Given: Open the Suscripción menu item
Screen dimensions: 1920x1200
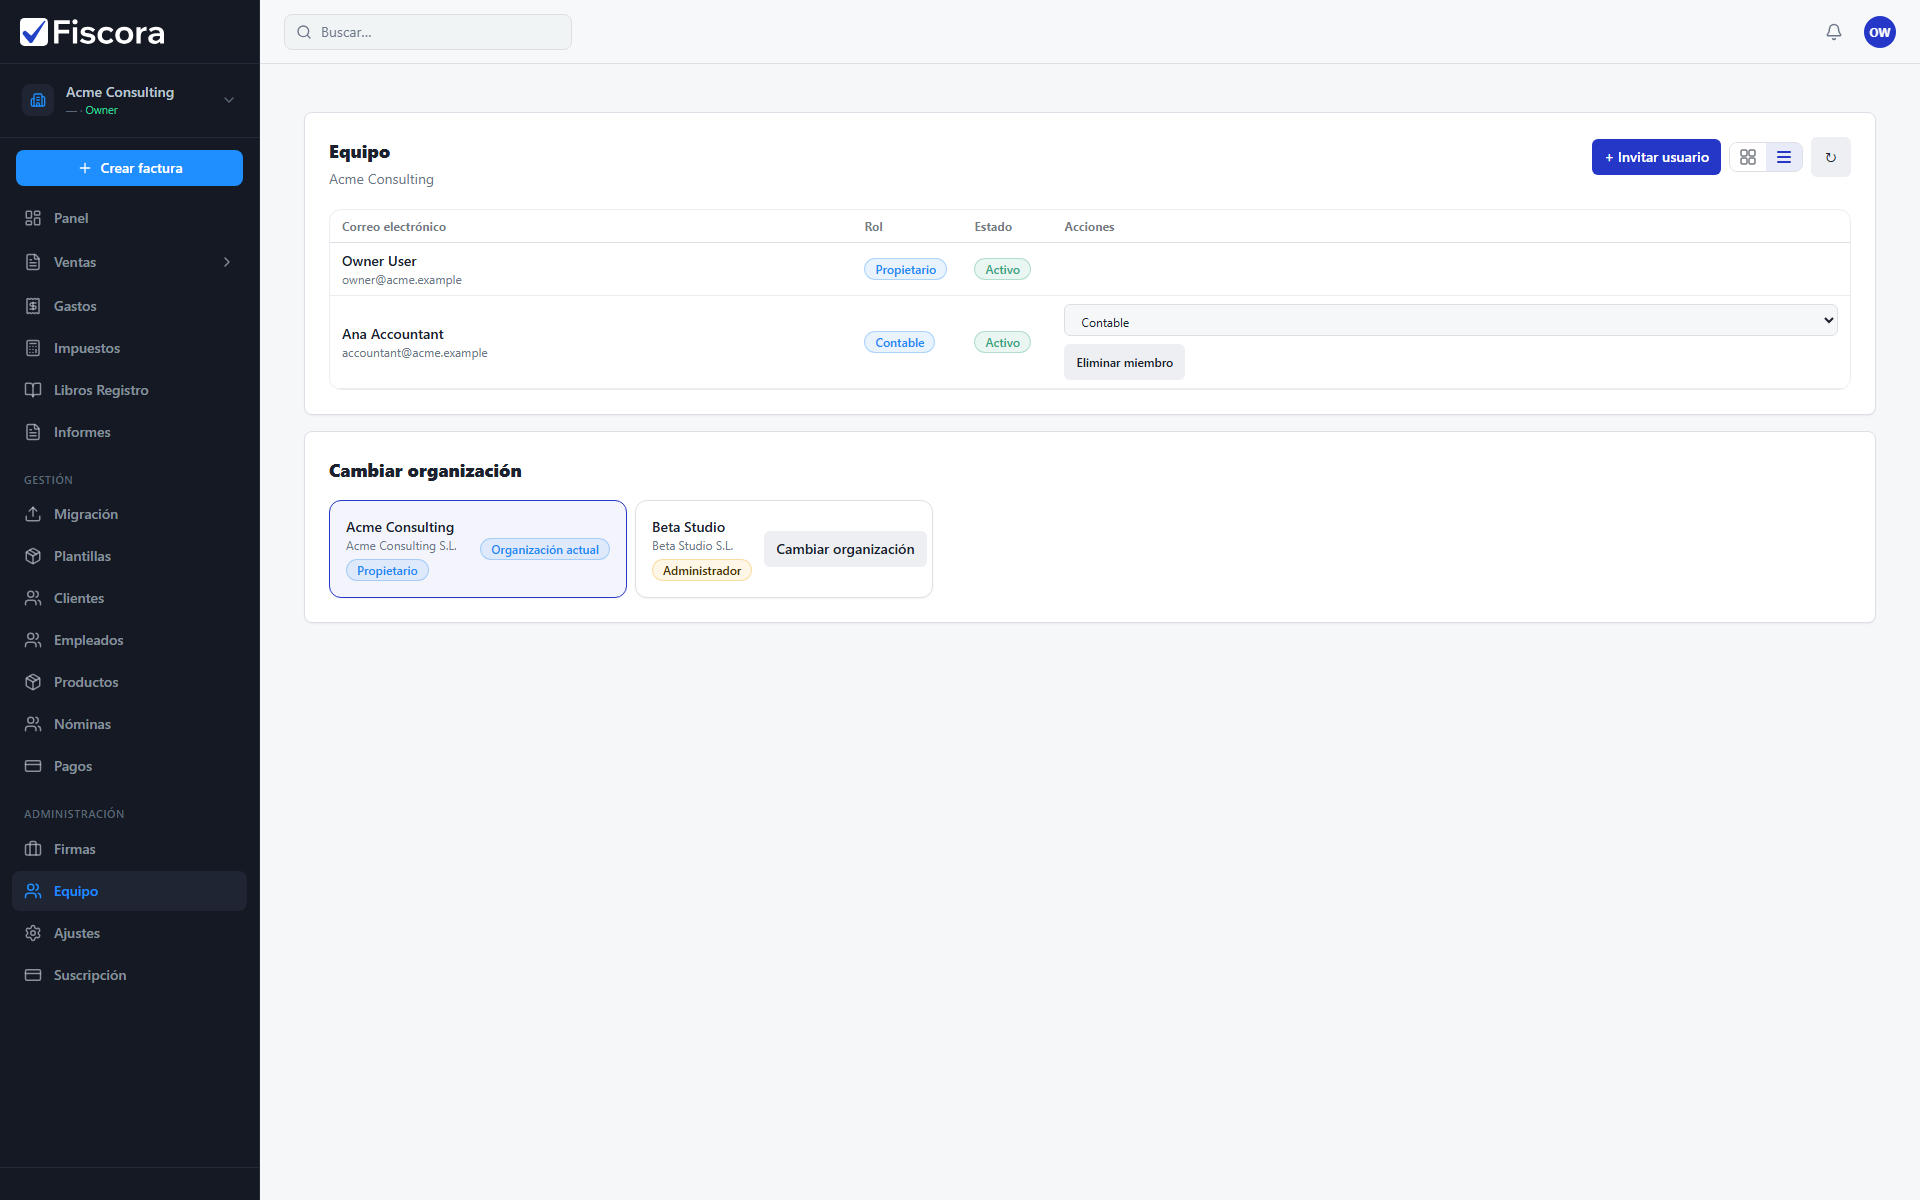Looking at the screenshot, I should 129,975.
